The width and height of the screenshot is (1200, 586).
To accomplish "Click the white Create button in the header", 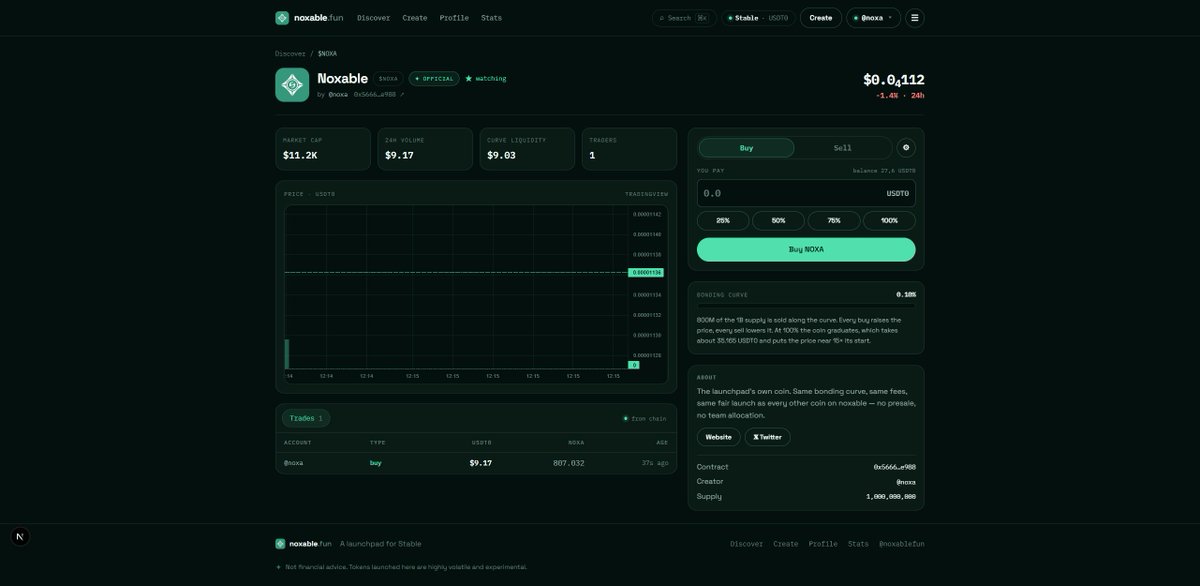I will click(x=820, y=18).
